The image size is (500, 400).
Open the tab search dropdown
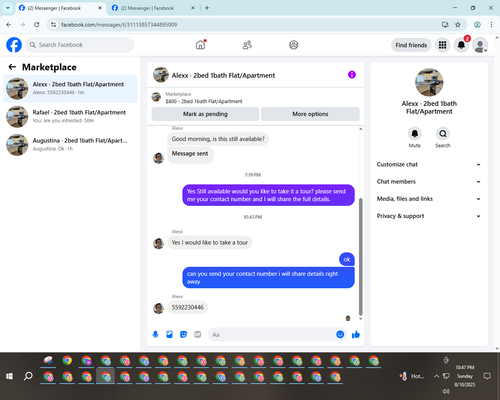tap(8, 8)
